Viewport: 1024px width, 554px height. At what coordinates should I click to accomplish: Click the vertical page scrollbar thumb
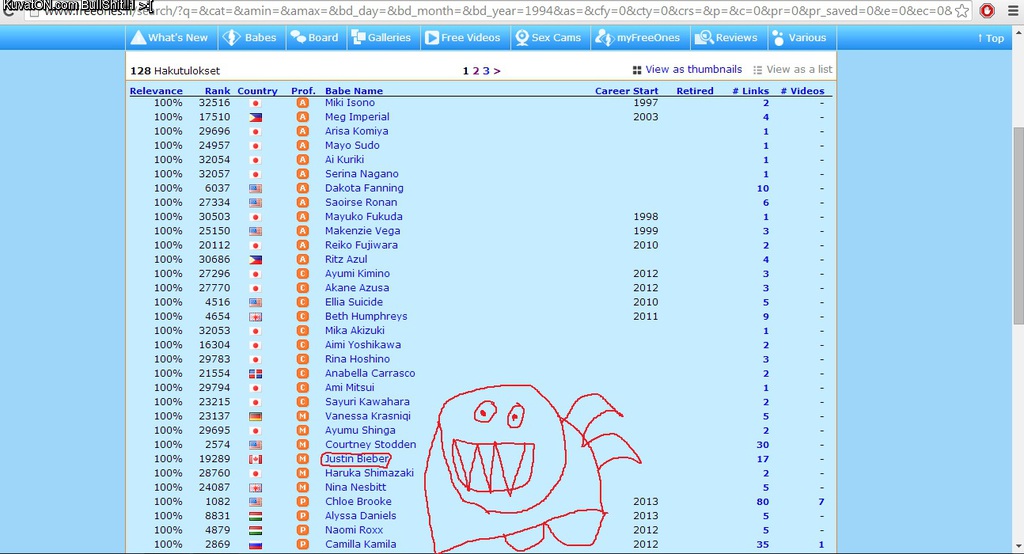click(1018, 225)
